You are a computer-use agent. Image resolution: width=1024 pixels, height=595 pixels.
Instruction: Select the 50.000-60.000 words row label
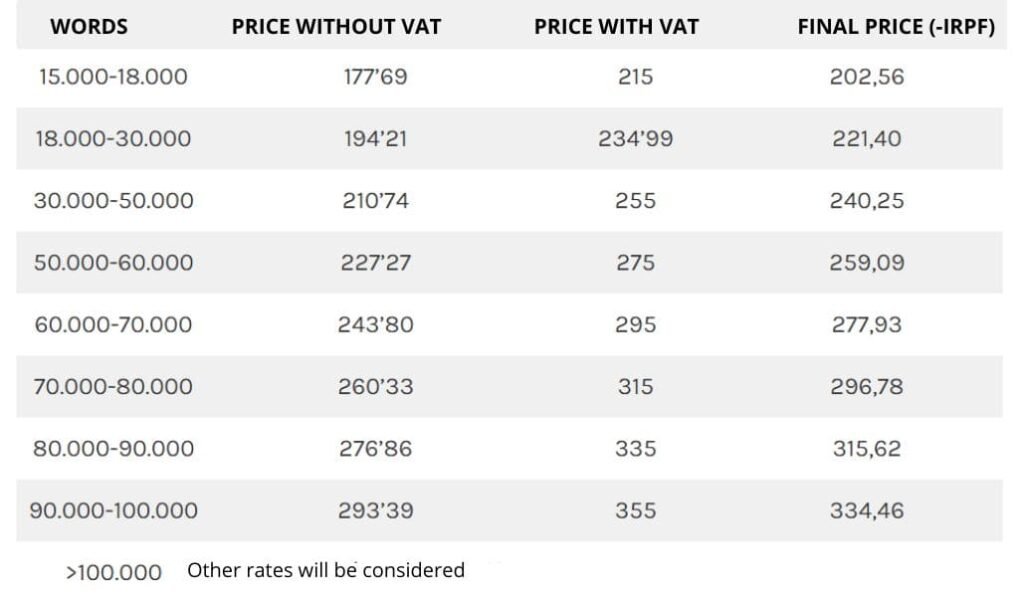pos(113,263)
